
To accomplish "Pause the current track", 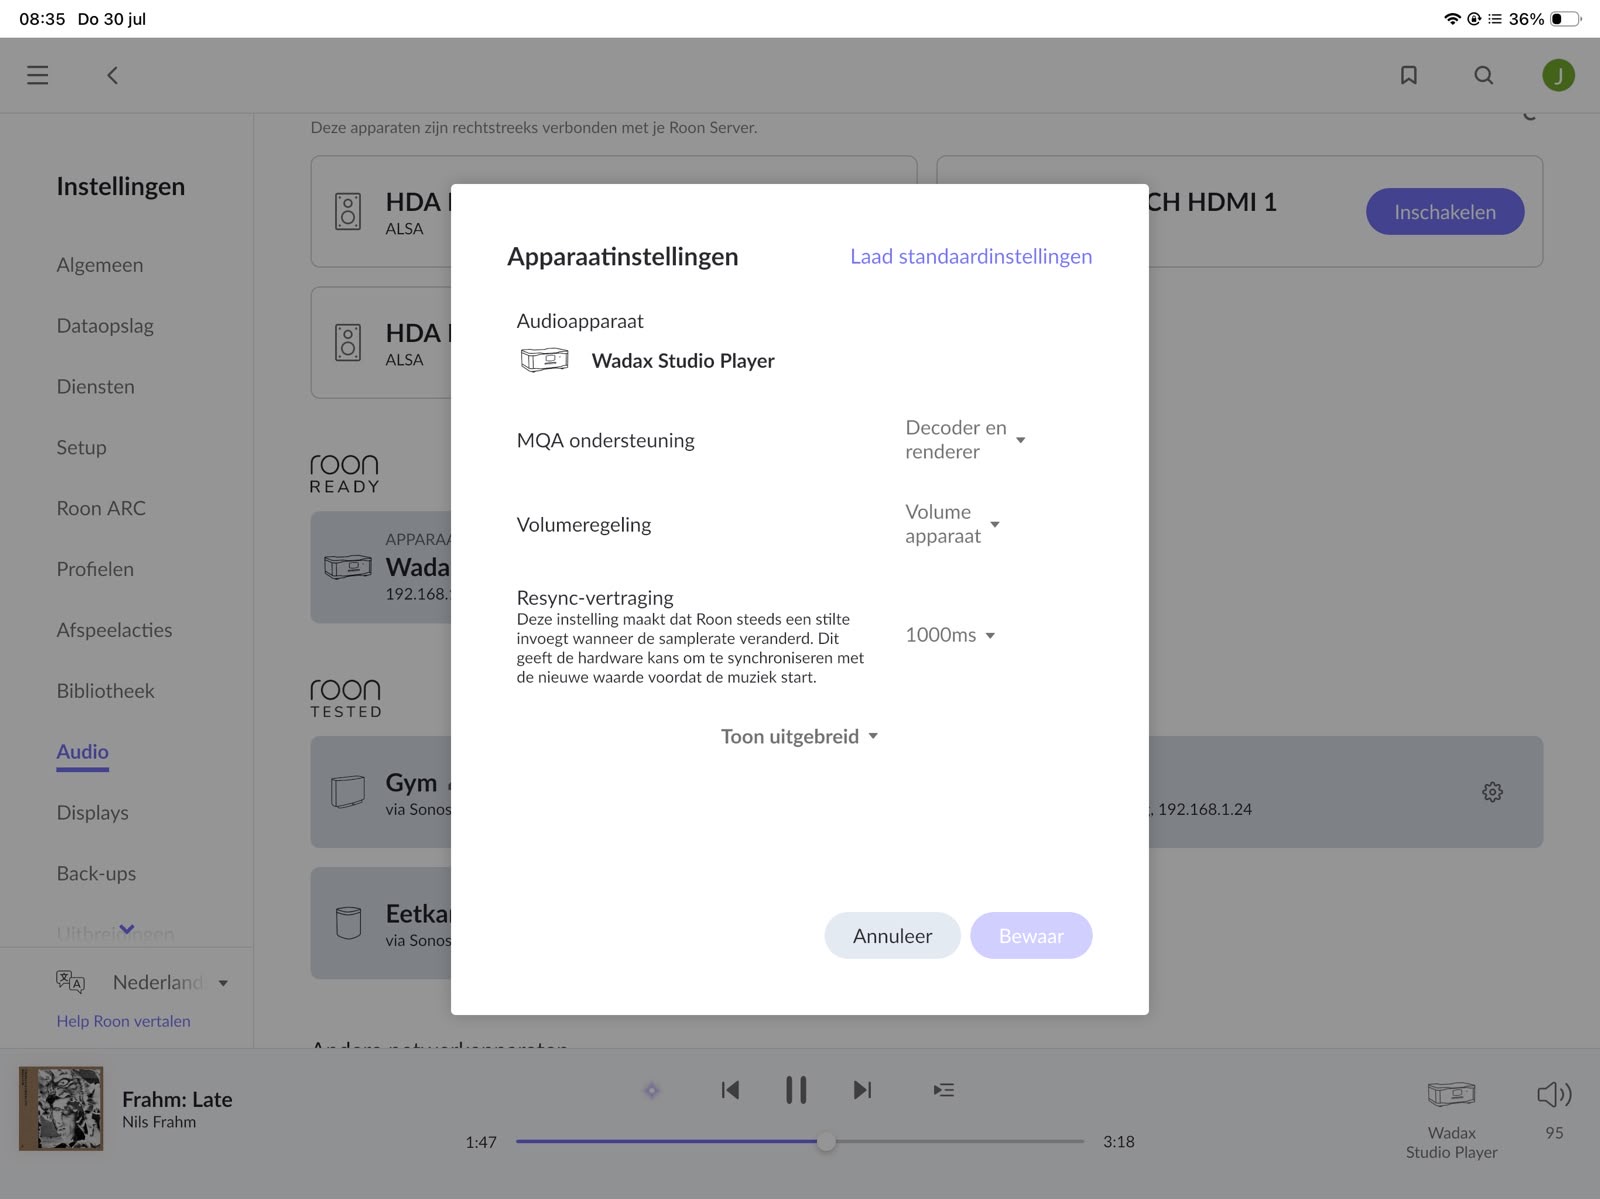I will point(796,1090).
